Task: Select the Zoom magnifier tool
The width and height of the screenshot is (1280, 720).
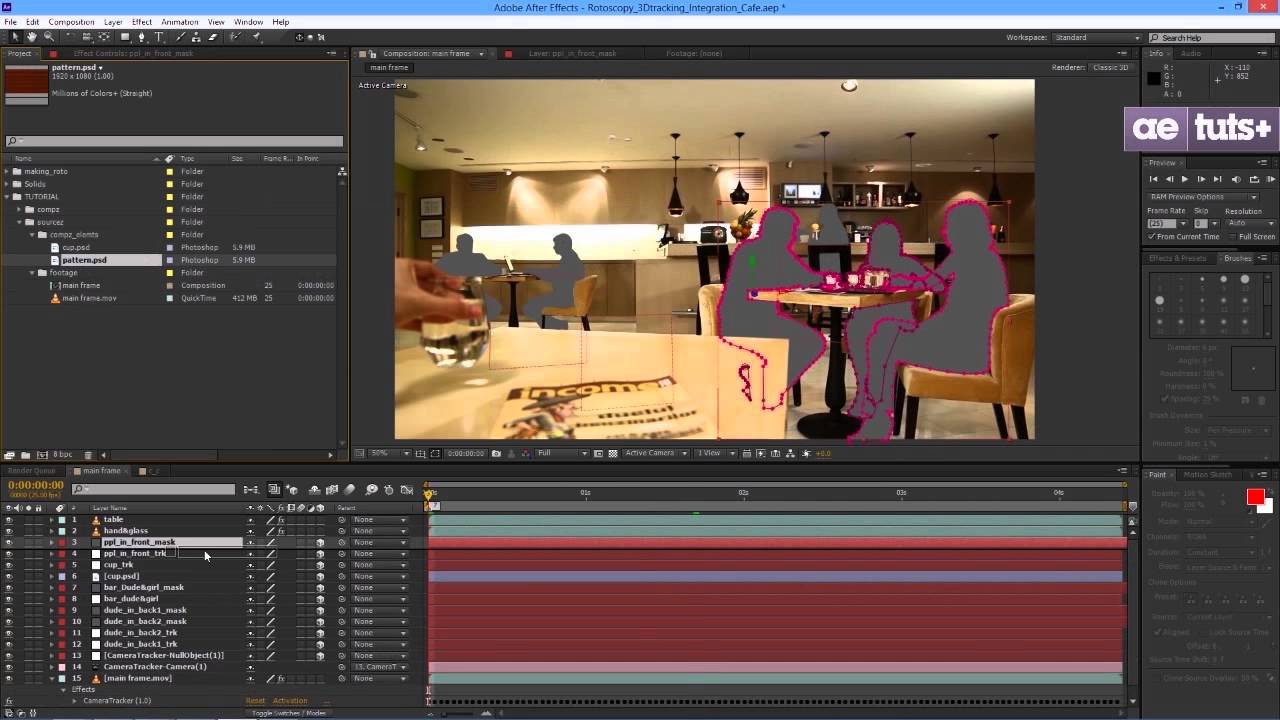Action: click(x=48, y=37)
